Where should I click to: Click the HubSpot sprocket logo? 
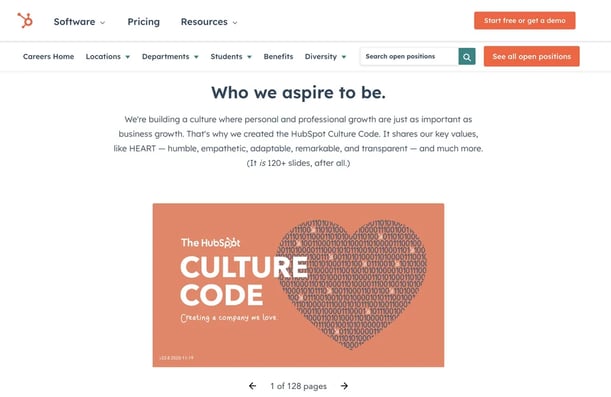coord(25,20)
